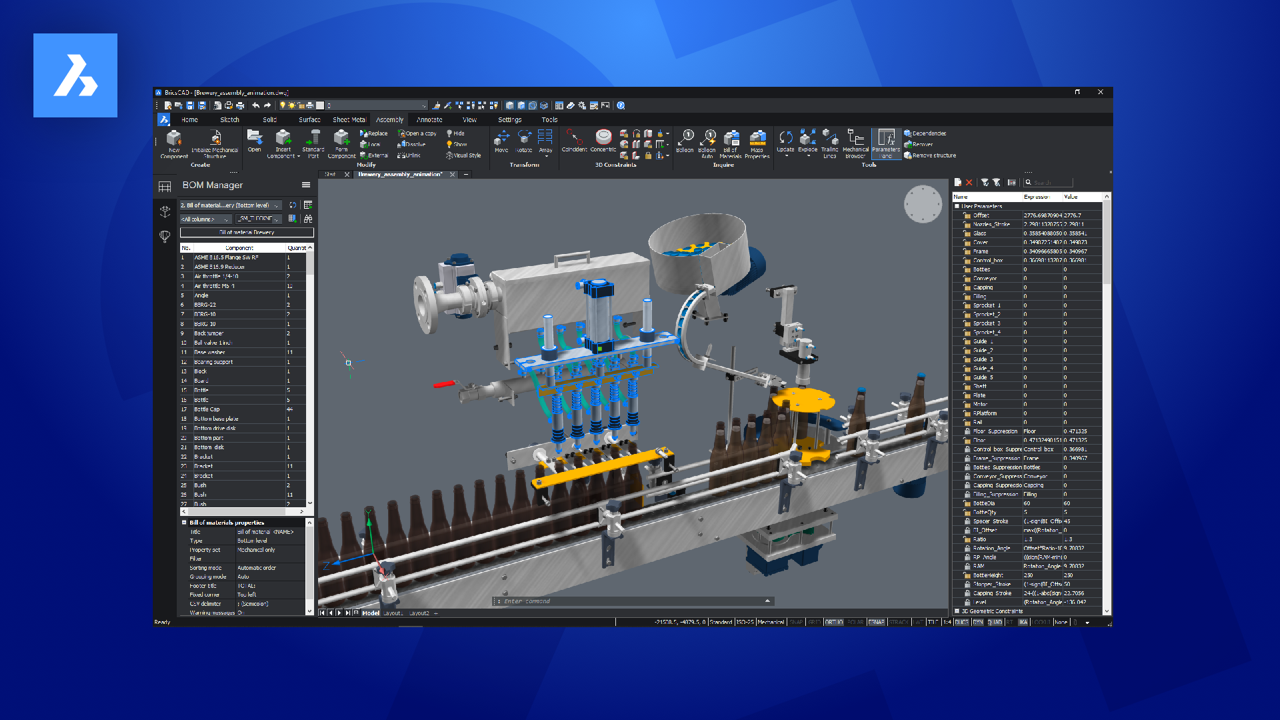Screen dimensions: 1280x720
Task: Click the Standard Part icon
Action: click(x=312, y=143)
